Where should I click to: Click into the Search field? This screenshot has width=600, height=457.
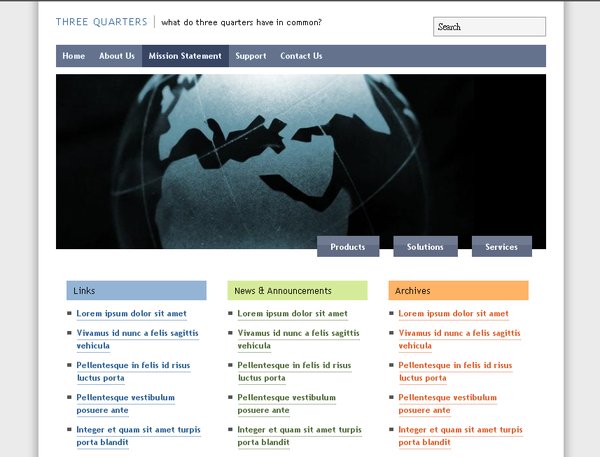489,27
